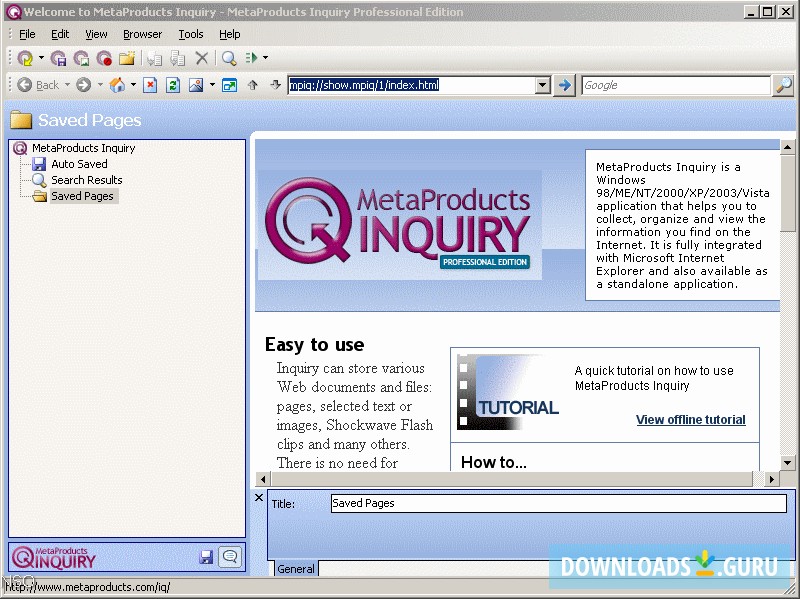Click the address bar URL field
Viewport: 800px width, 599px height.
coord(412,85)
